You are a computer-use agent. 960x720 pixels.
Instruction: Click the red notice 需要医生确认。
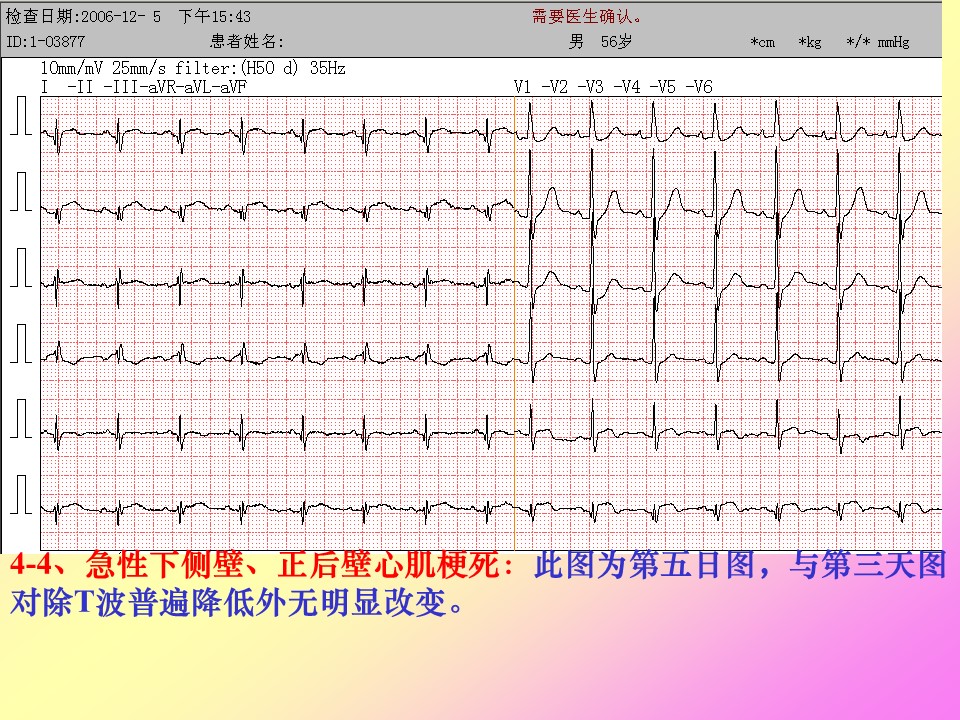pos(587,17)
